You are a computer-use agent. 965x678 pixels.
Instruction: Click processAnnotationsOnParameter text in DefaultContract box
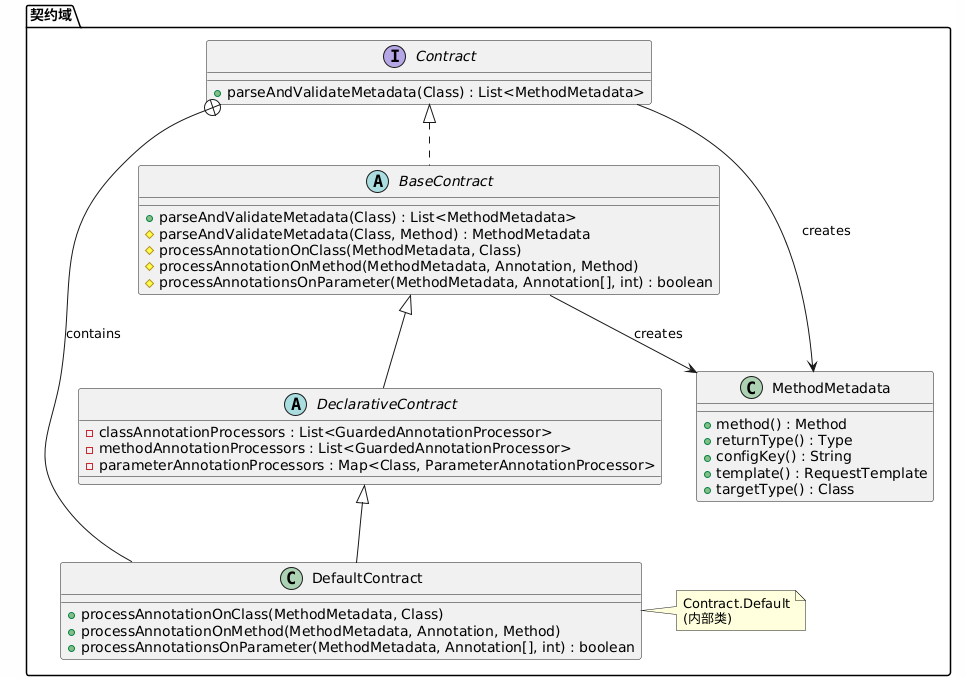[358, 647]
